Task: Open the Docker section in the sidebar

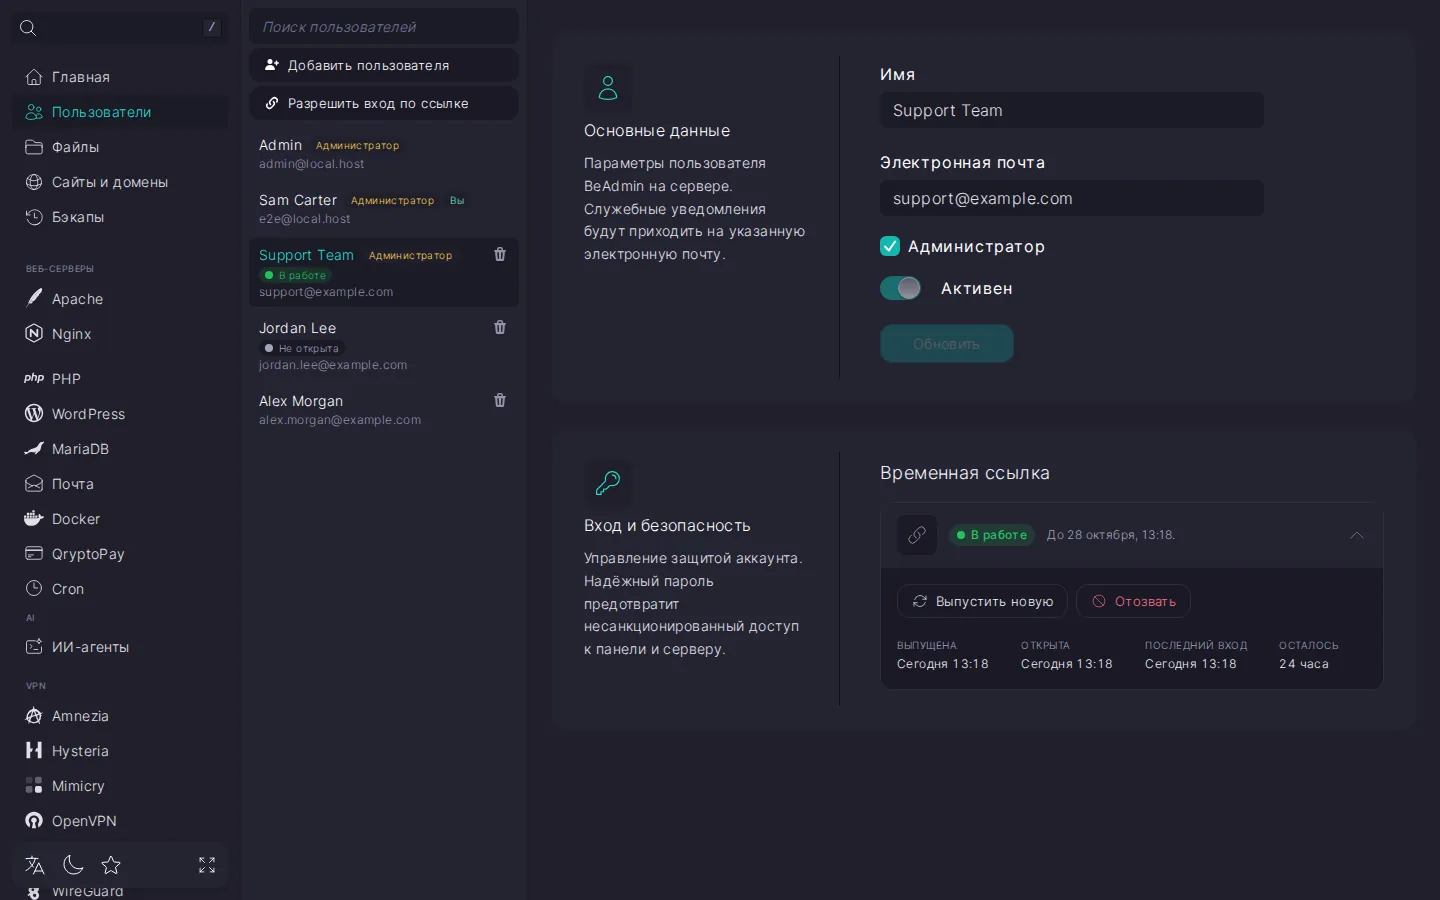Action: click(120, 519)
